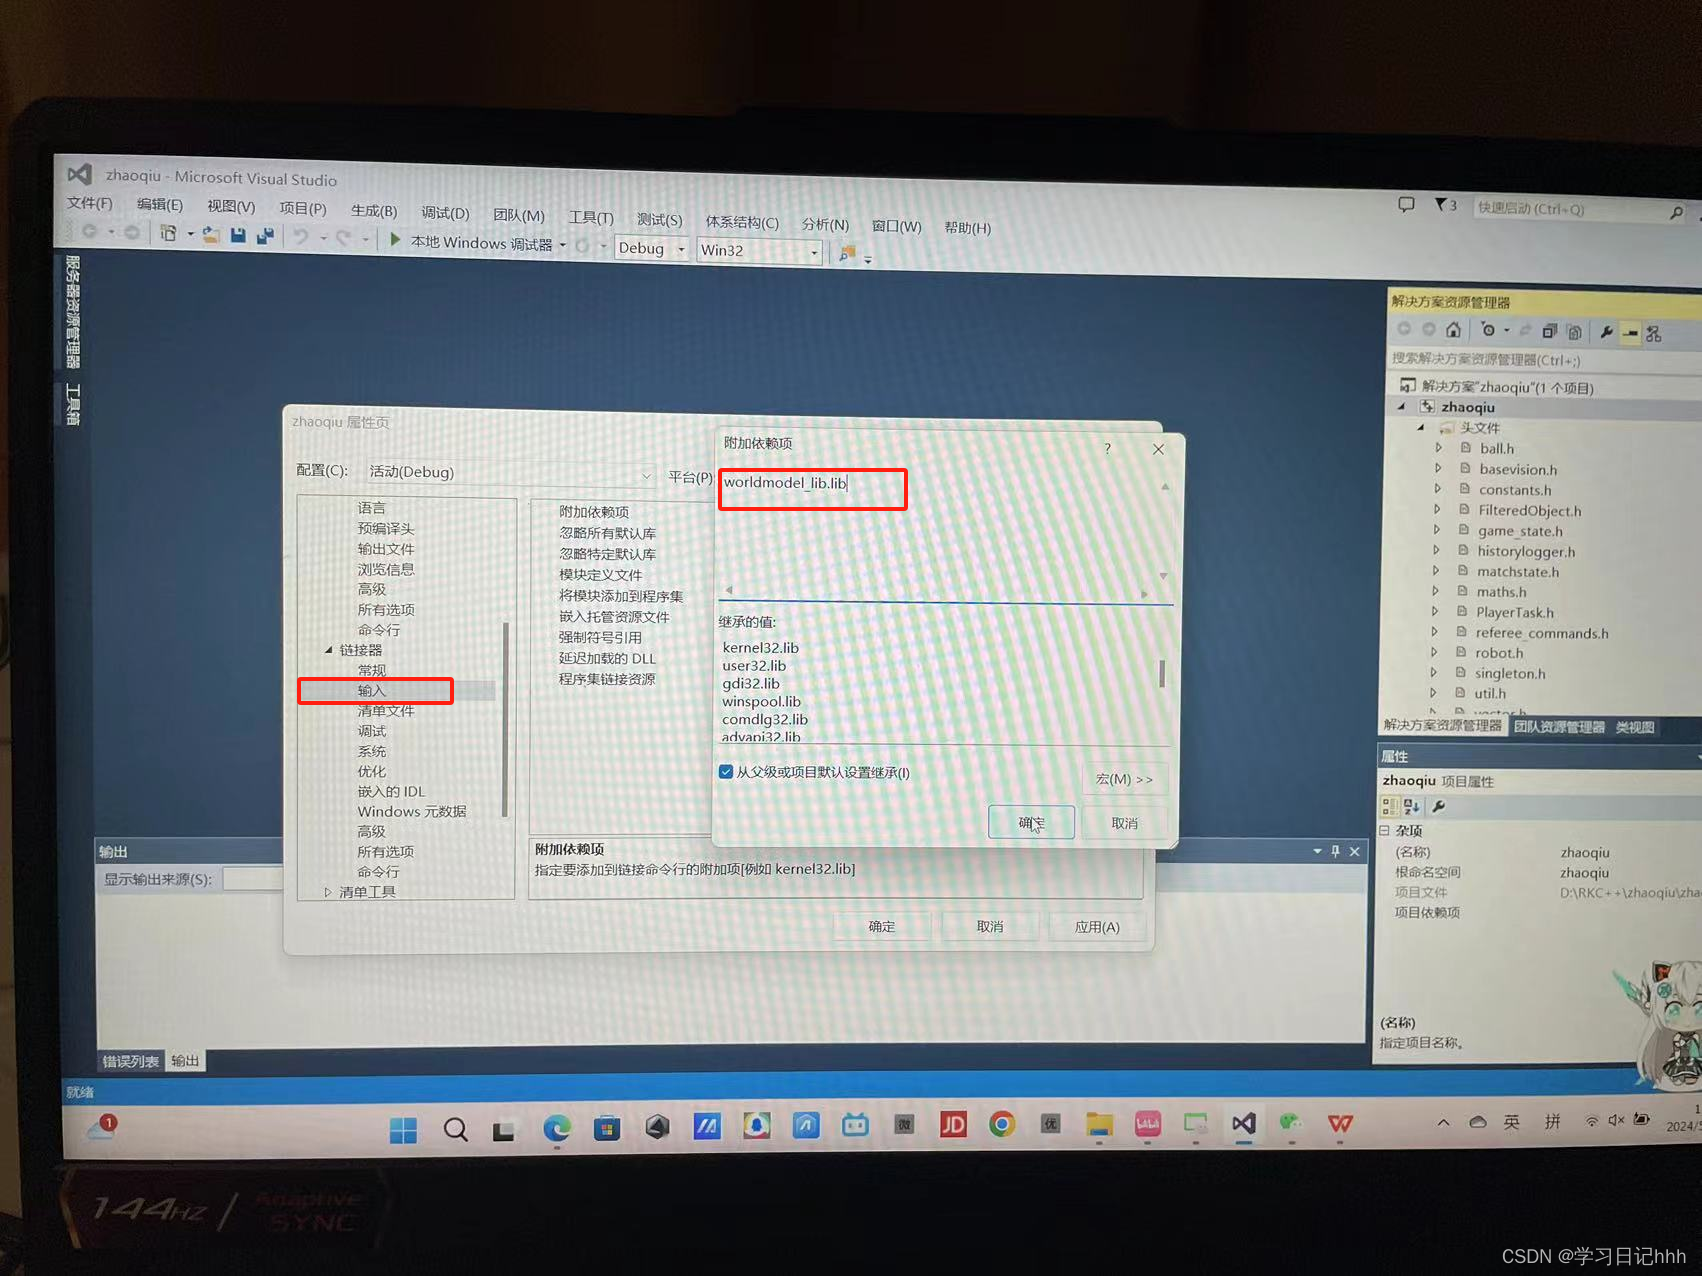Toggle inherit from parent or project defaults checkbox
Screen dimensions: 1702x1276
pyautogui.click(x=726, y=771)
